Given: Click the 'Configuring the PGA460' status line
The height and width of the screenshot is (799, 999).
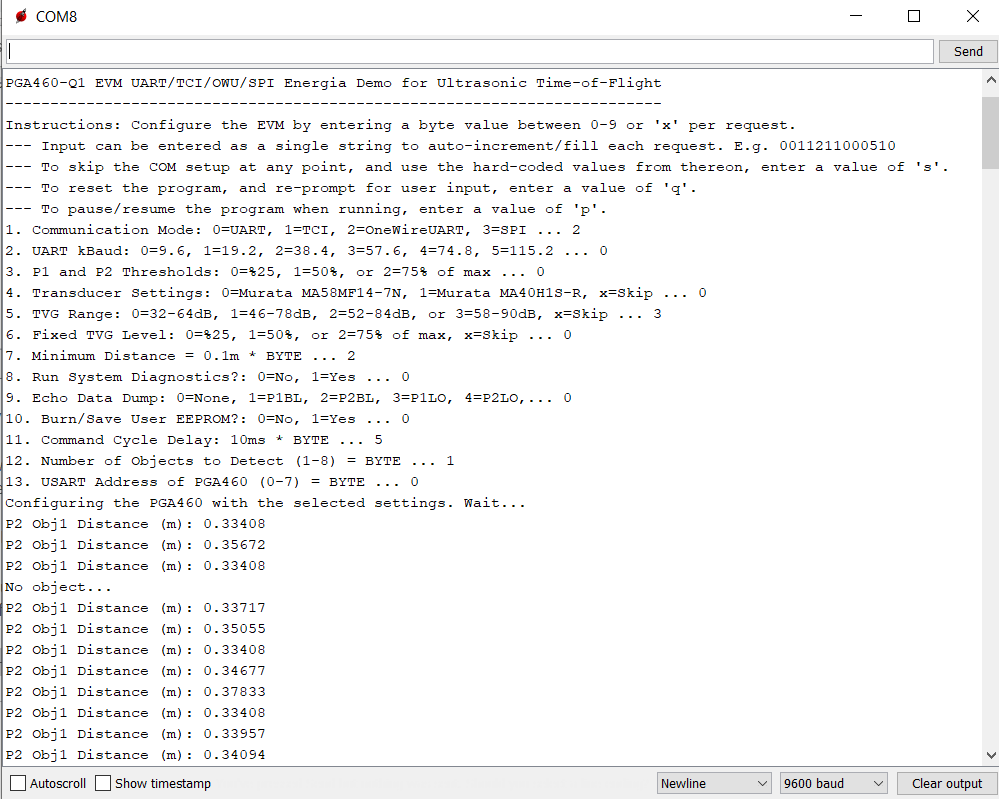Looking at the screenshot, I should tap(266, 503).
